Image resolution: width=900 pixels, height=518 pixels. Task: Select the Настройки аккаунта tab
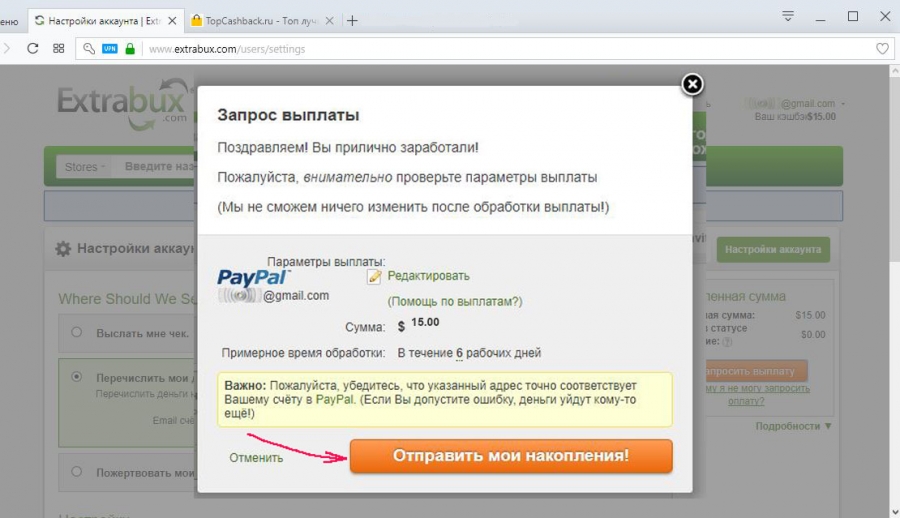106,21
